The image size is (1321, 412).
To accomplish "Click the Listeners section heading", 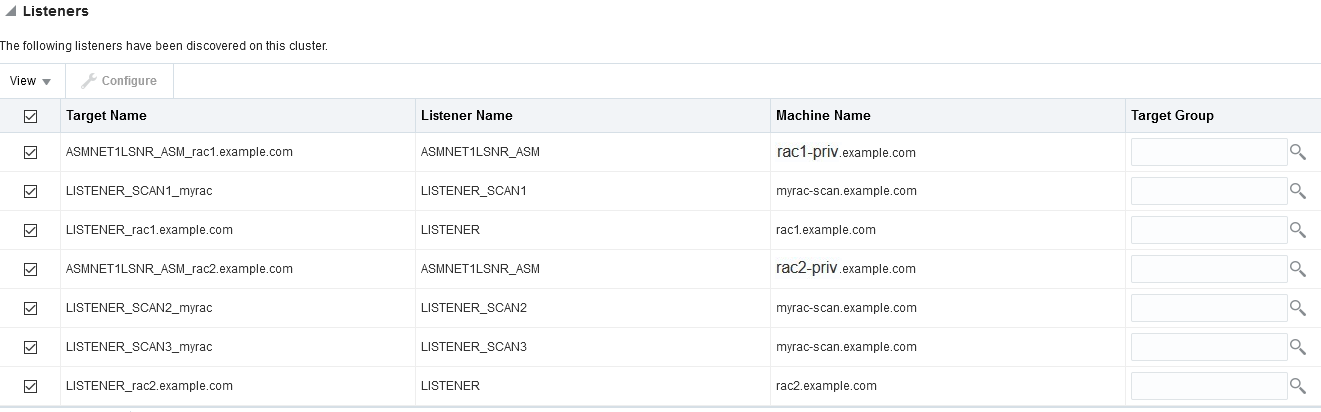I will [x=55, y=12].
